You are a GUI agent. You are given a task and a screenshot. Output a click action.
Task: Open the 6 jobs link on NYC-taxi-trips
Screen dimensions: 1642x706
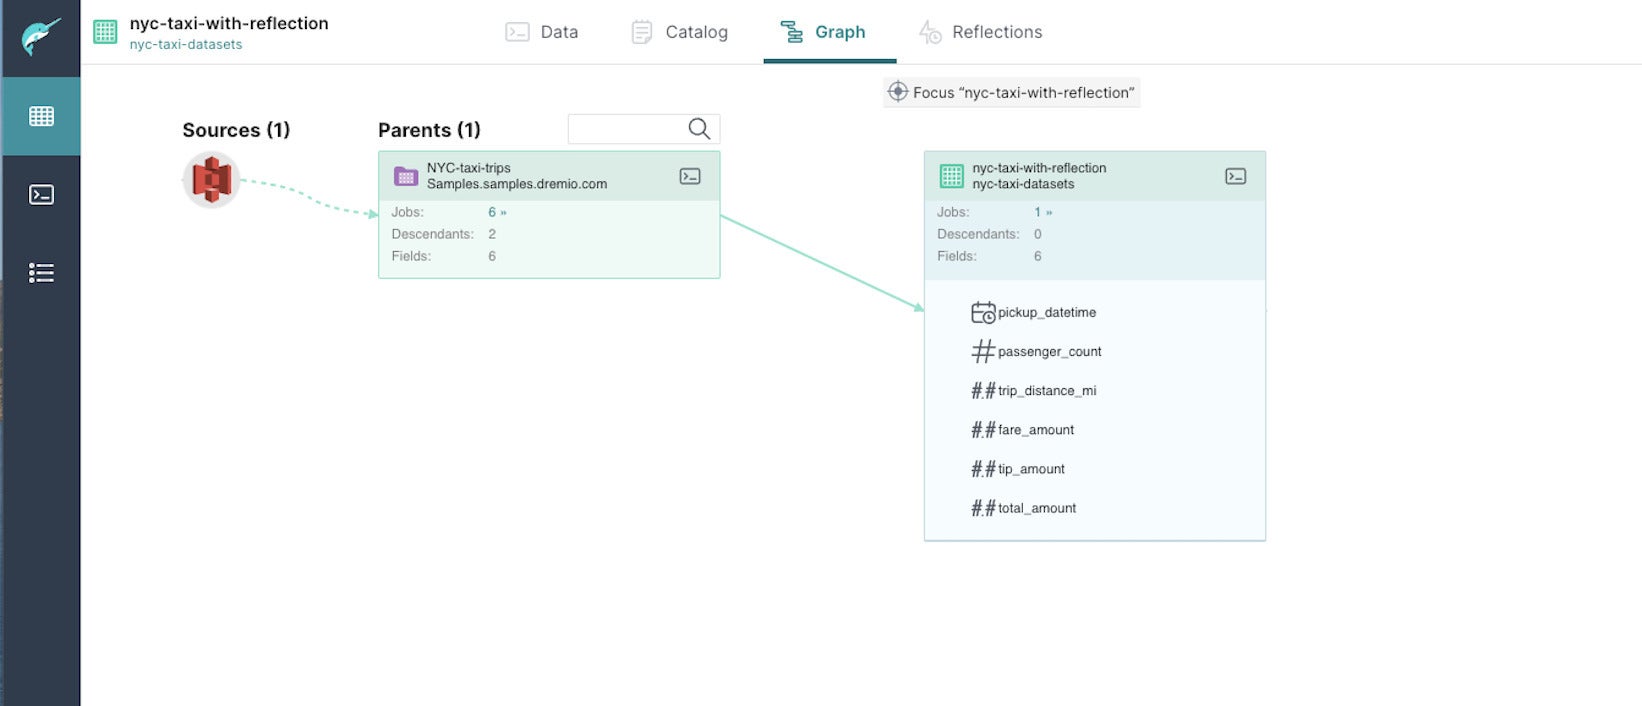497,212
